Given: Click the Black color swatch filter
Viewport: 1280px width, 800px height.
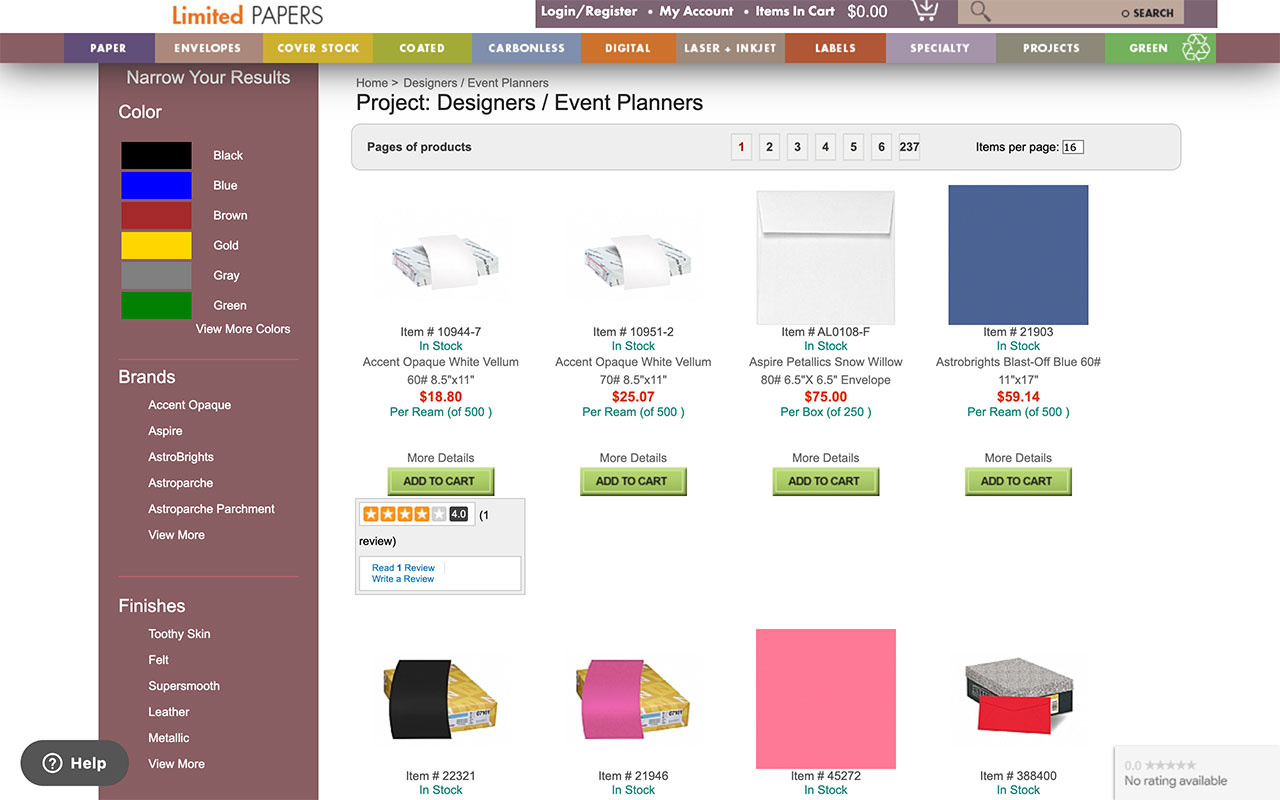Looking at the screenshot, I should (x=156, y=155).
